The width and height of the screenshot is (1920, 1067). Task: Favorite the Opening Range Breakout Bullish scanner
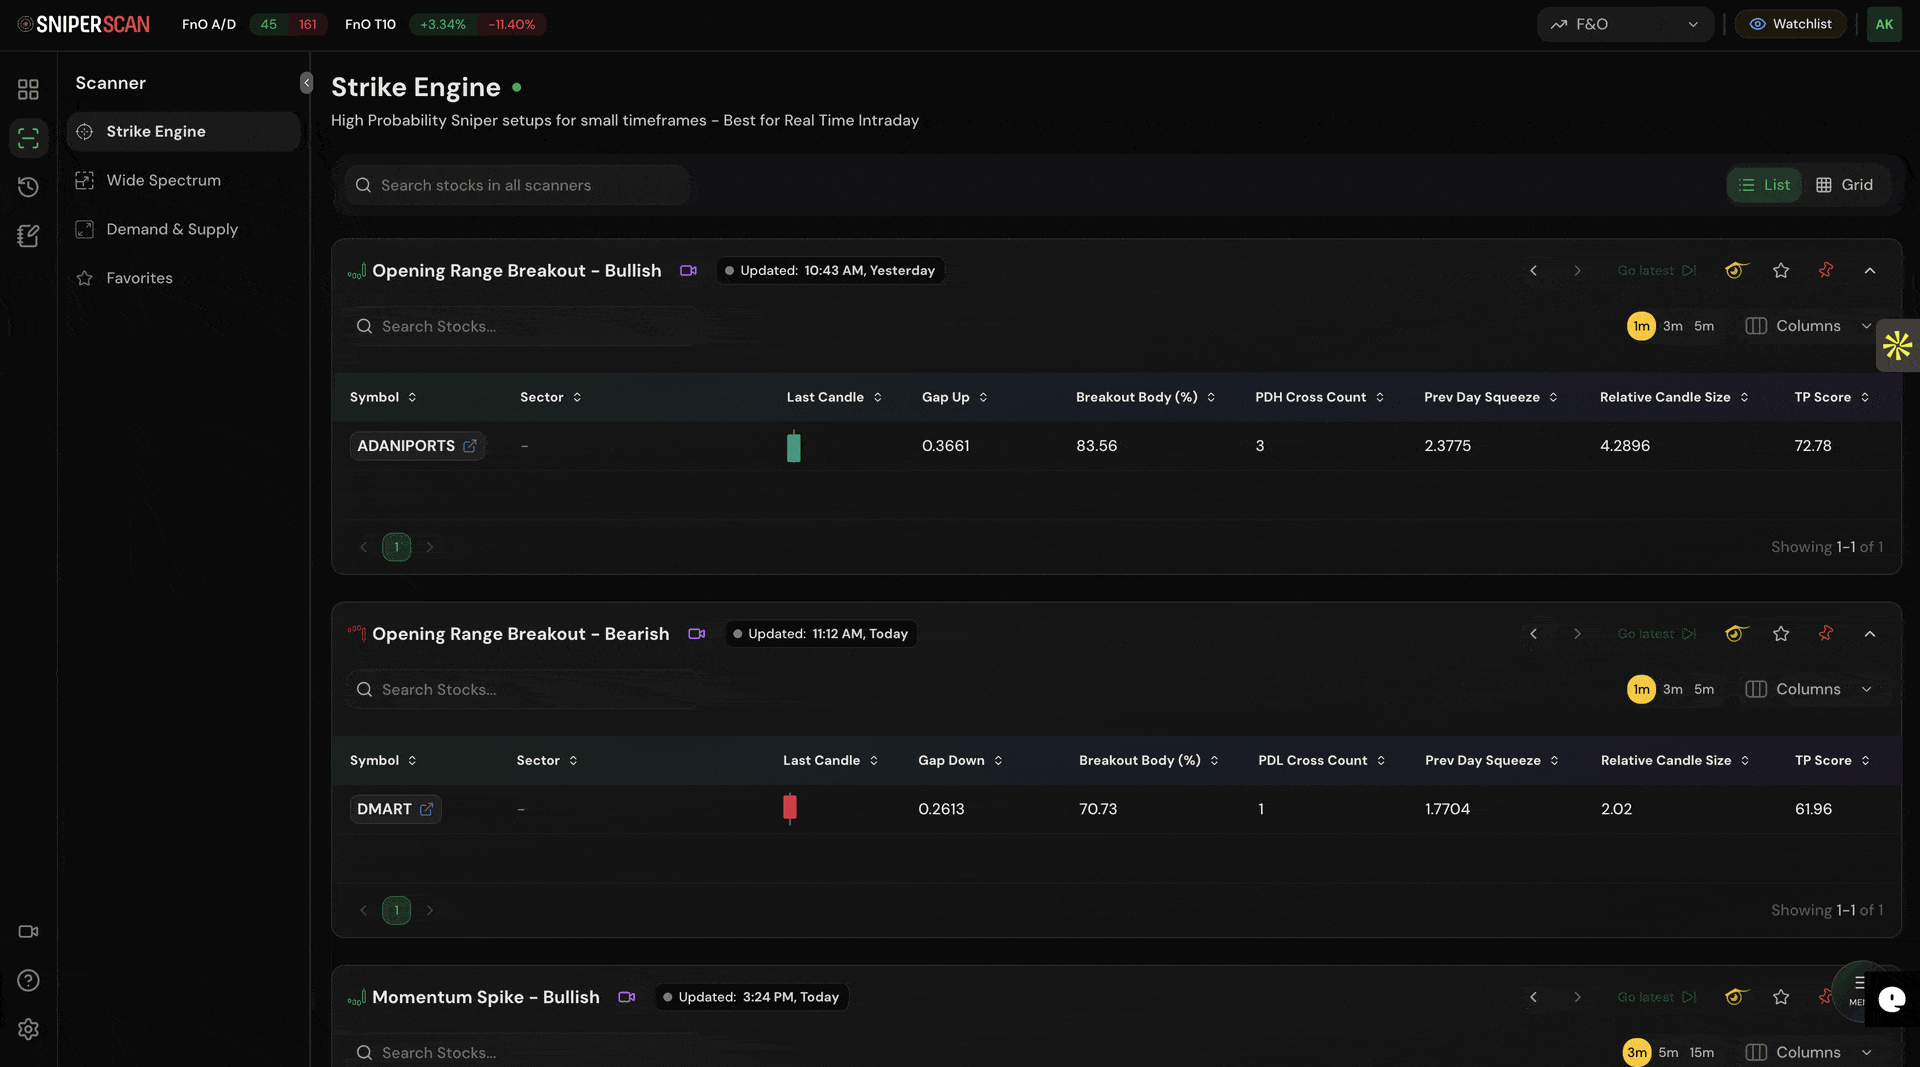1781,271
